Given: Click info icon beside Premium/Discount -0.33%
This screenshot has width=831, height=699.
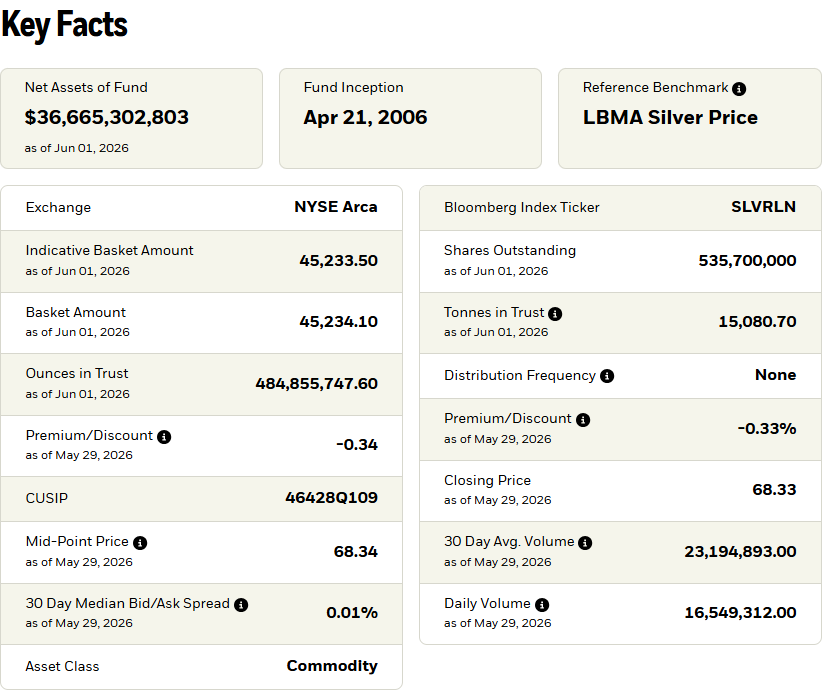Looking at the screenshot, I should [583, 420].
